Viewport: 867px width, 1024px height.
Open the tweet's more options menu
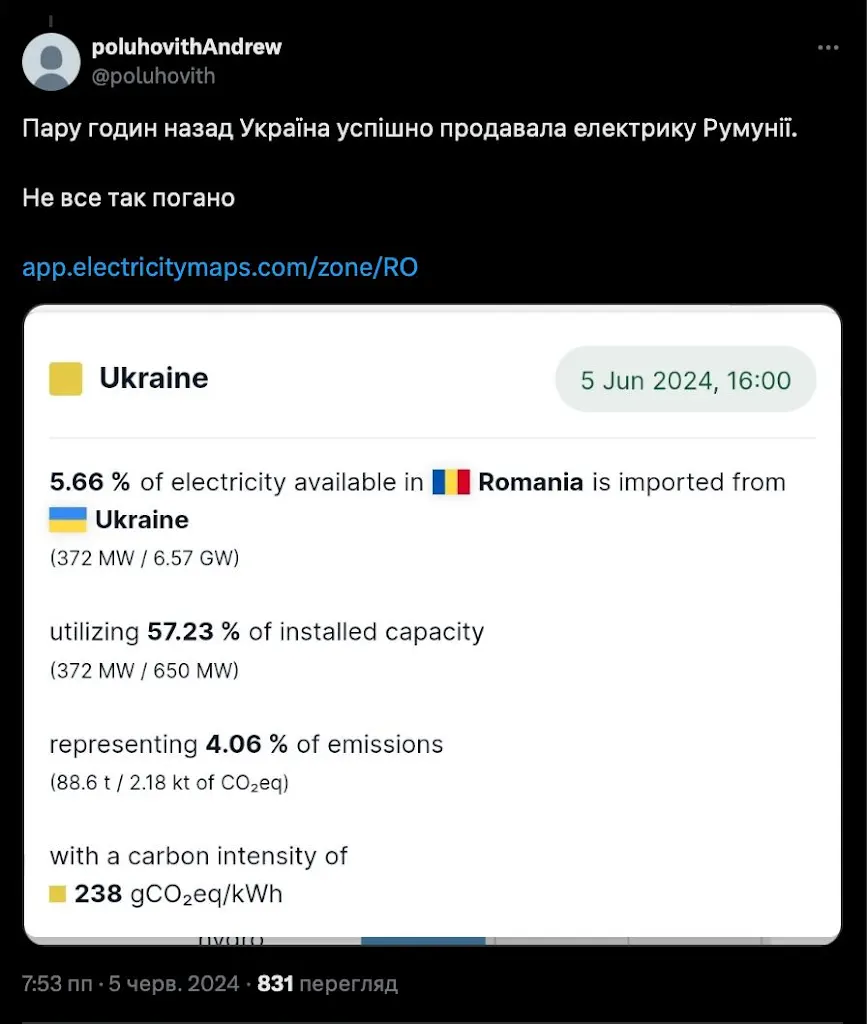(828, 48)
